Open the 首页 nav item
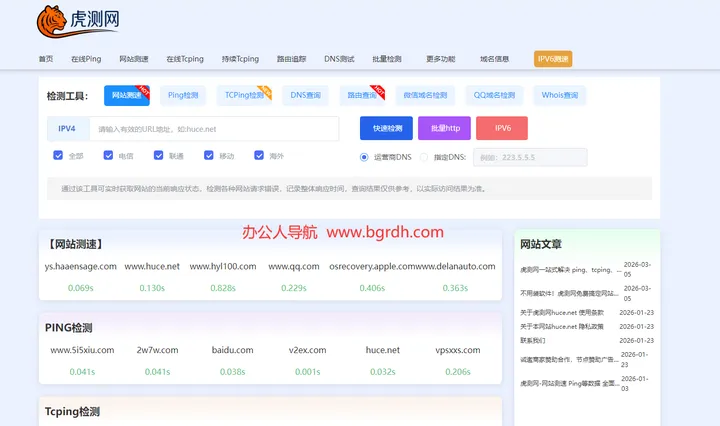 (x=46, y=59)
